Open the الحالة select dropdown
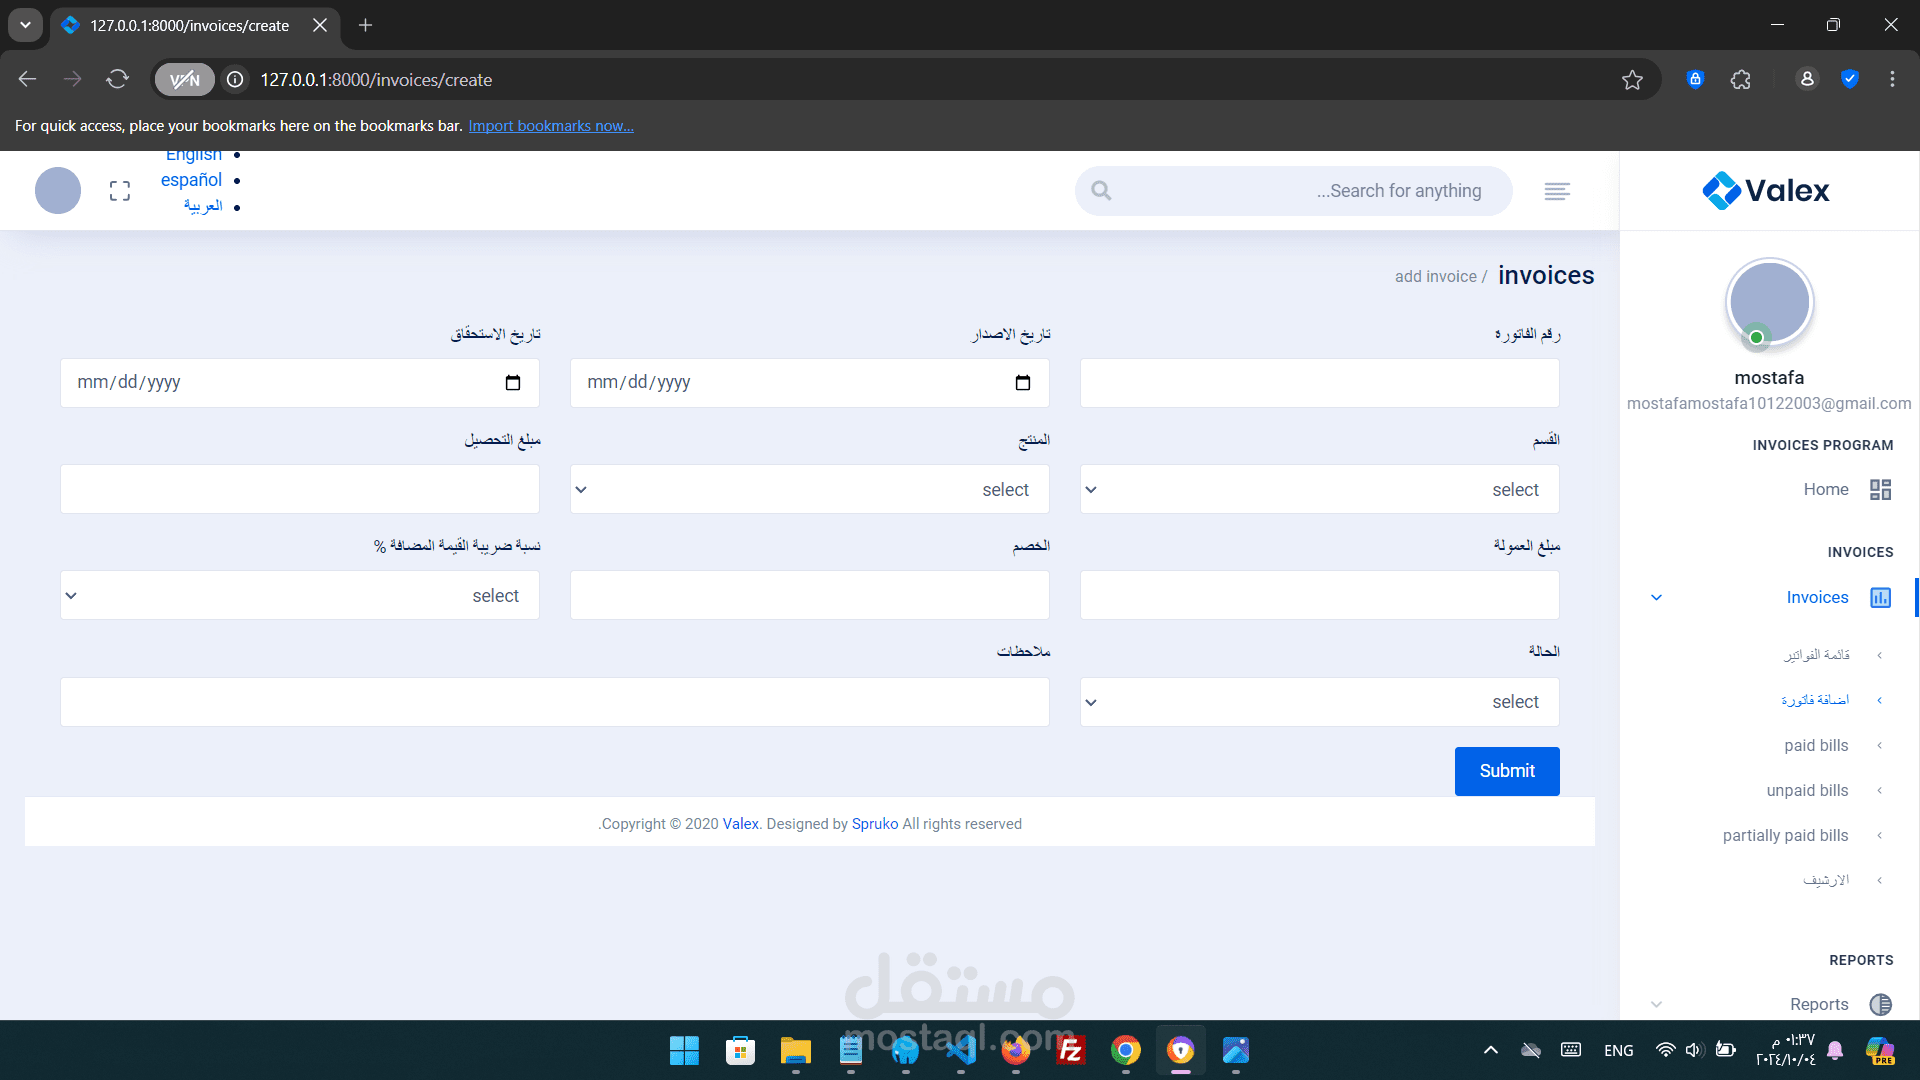Viewport: 1920px width, 1080px height. click(x=1319, y=702)
